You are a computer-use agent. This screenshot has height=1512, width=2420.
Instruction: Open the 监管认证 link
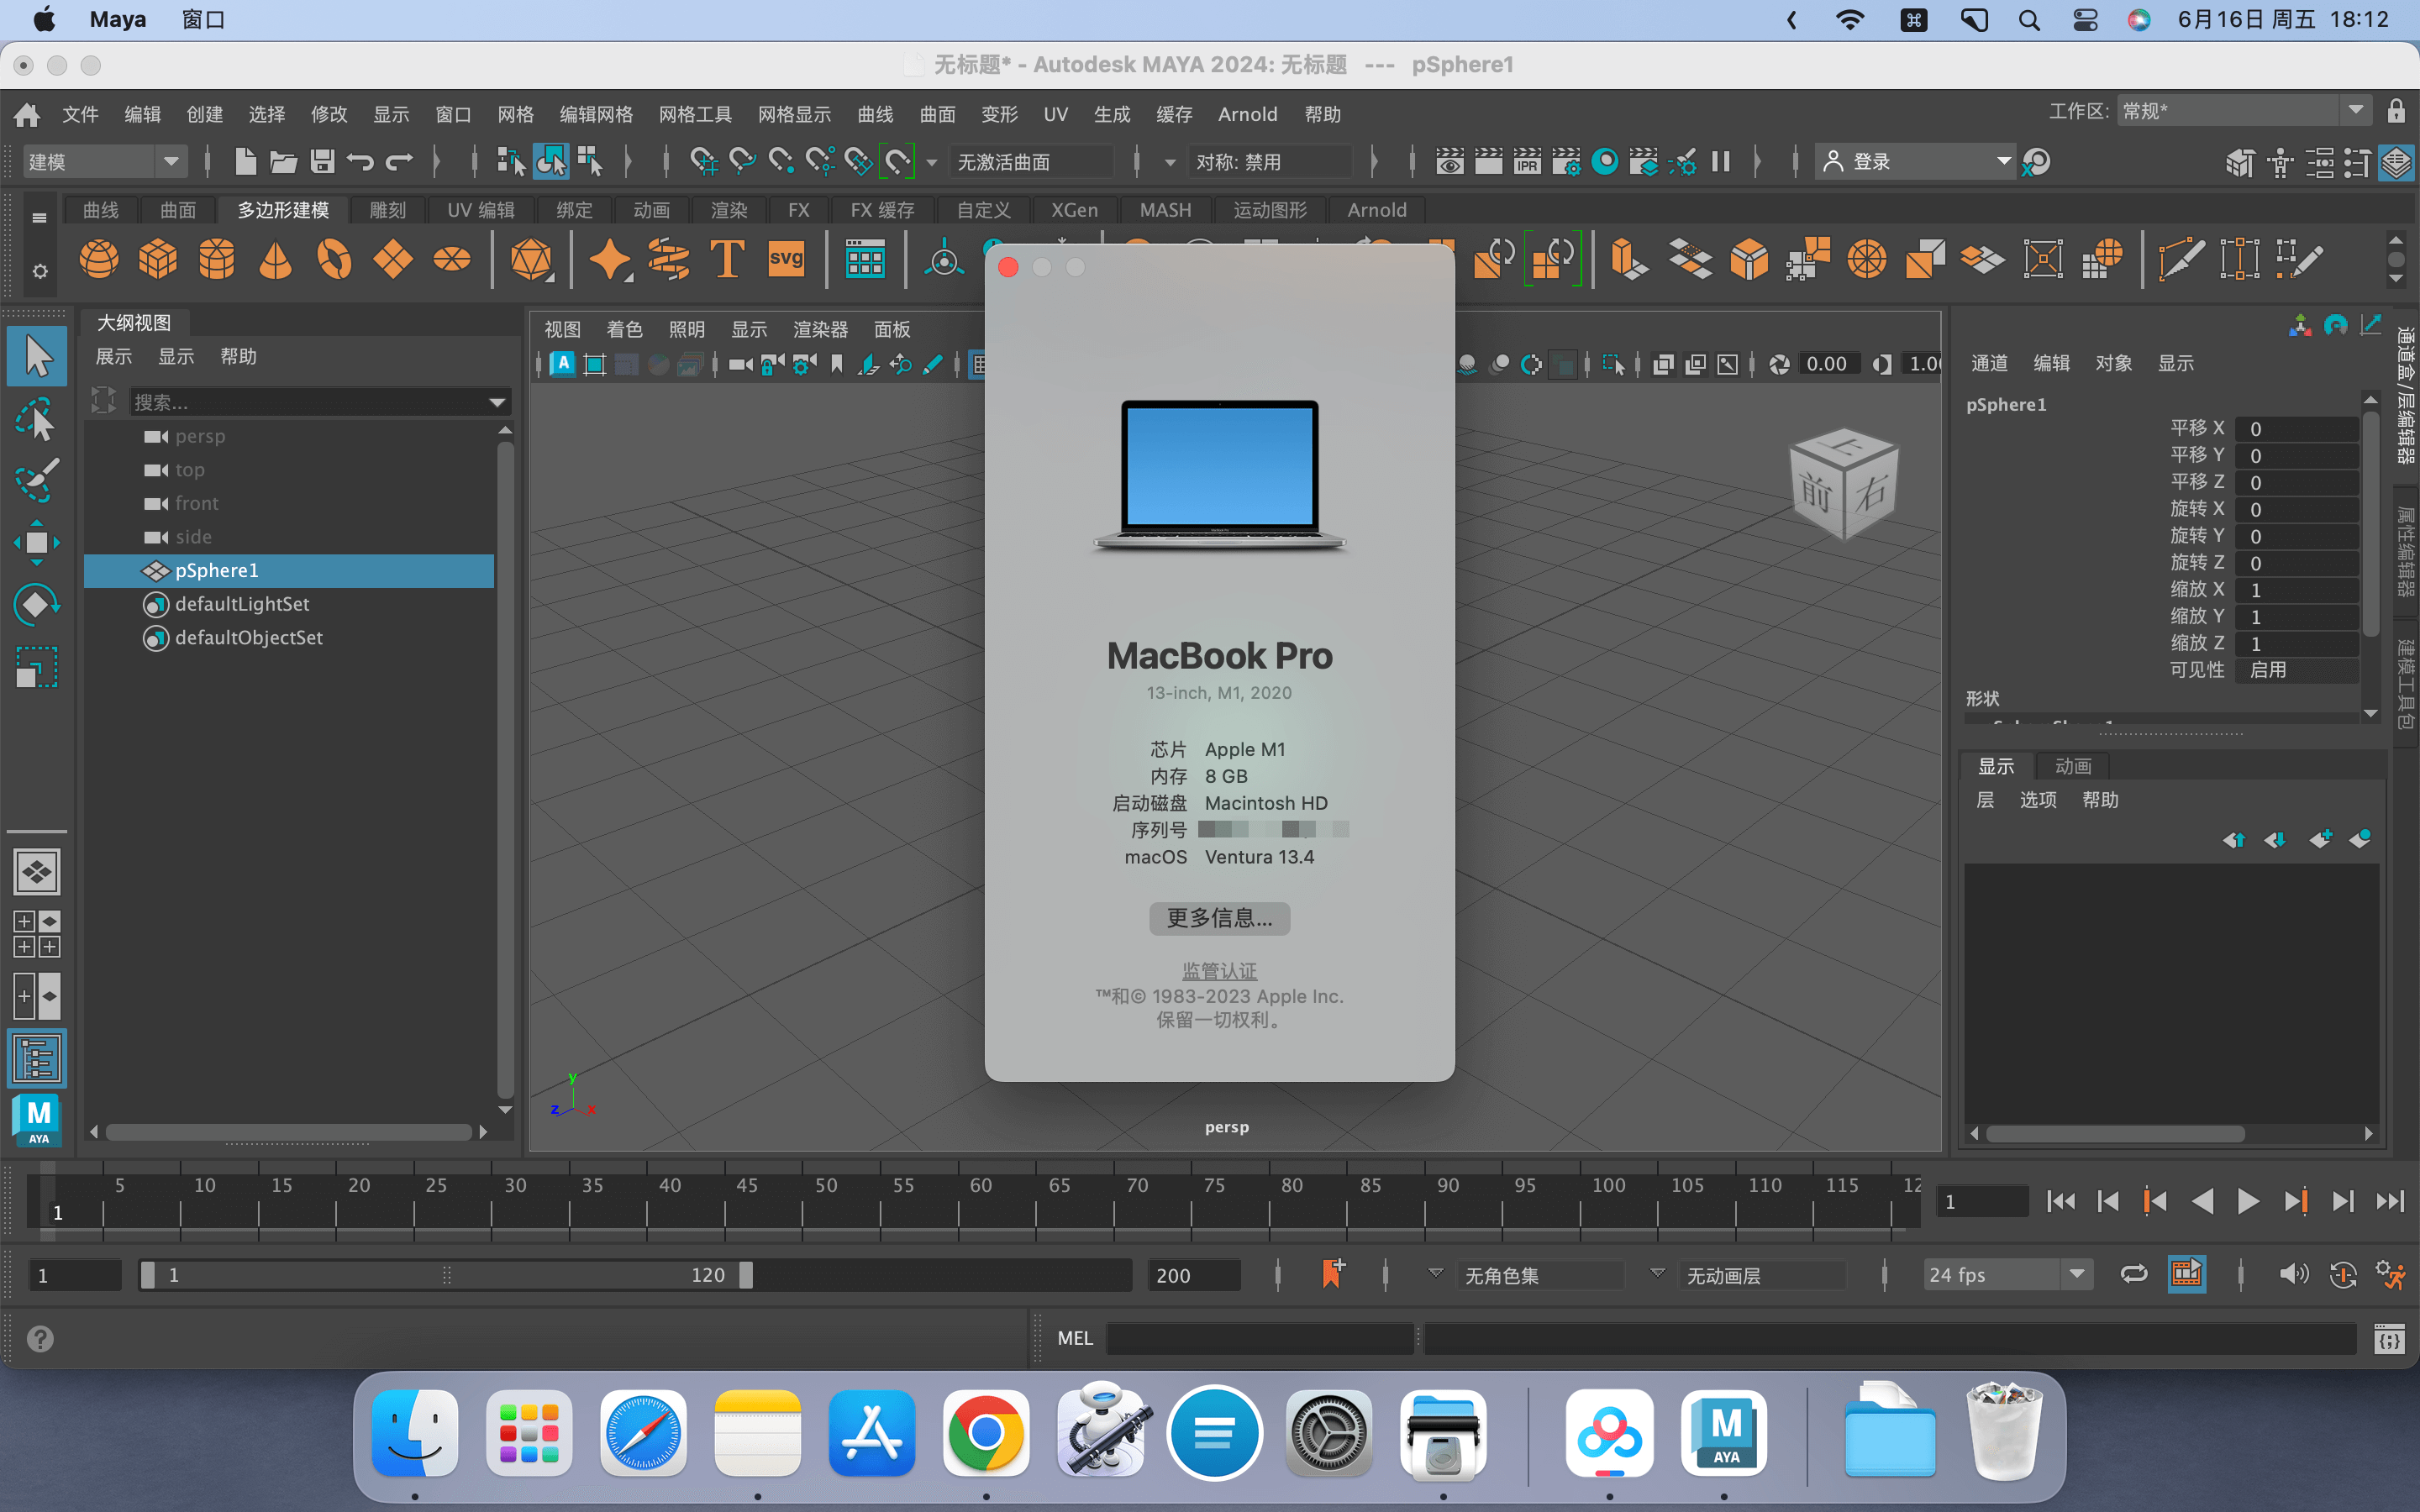[1219, 970]
